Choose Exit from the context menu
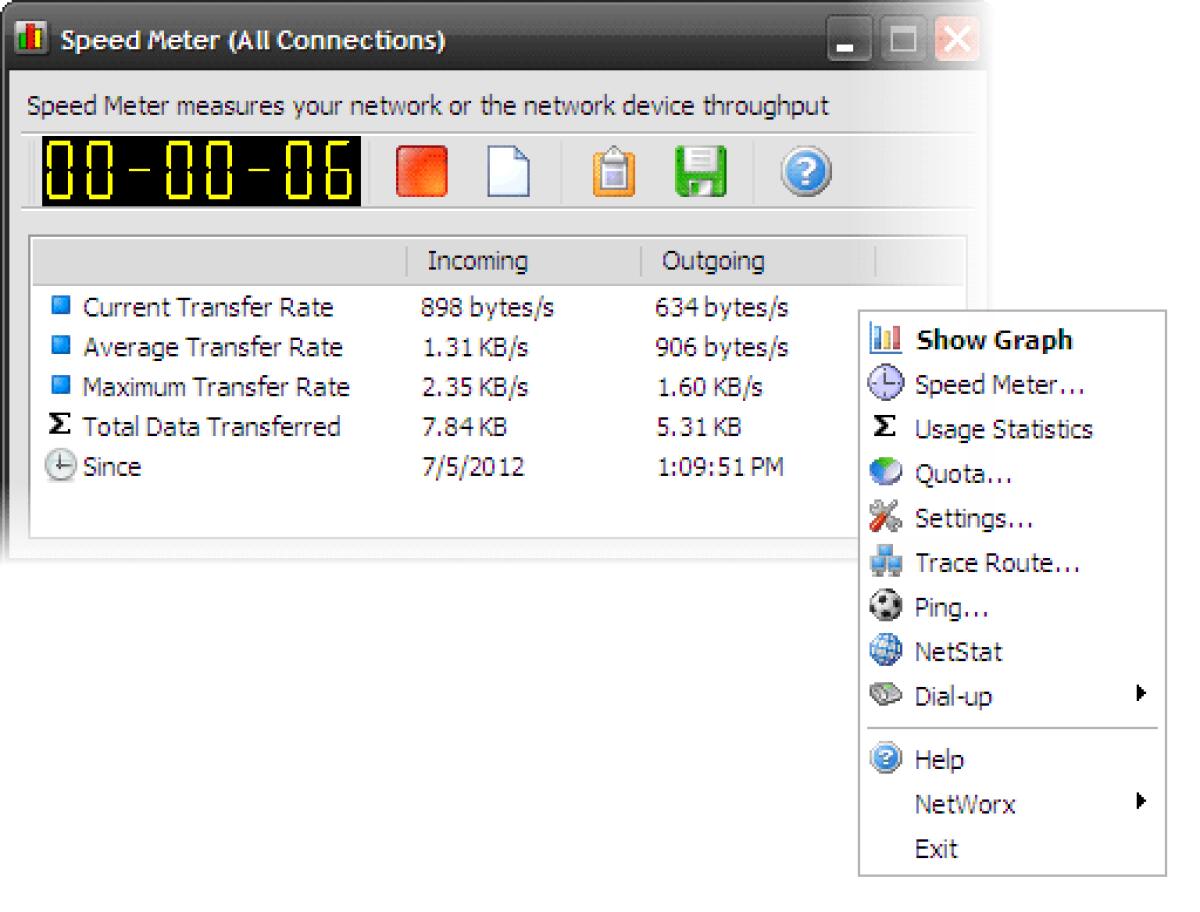Screen dimensions: 1200x912 [936, 848]
